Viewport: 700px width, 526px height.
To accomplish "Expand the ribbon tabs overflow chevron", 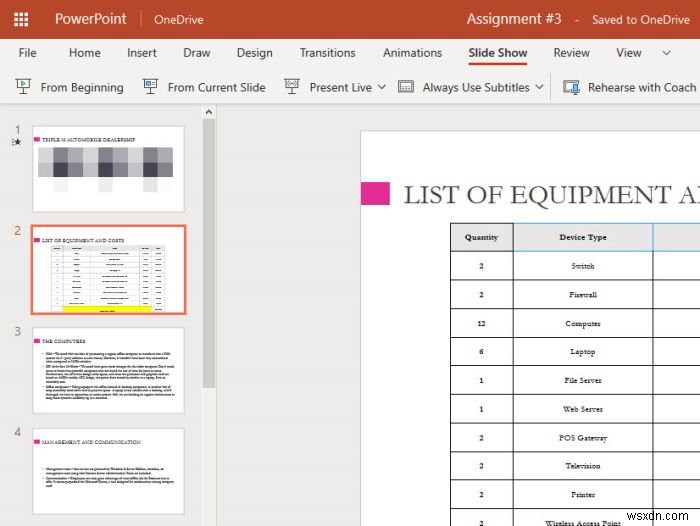I will click(666, 53).
